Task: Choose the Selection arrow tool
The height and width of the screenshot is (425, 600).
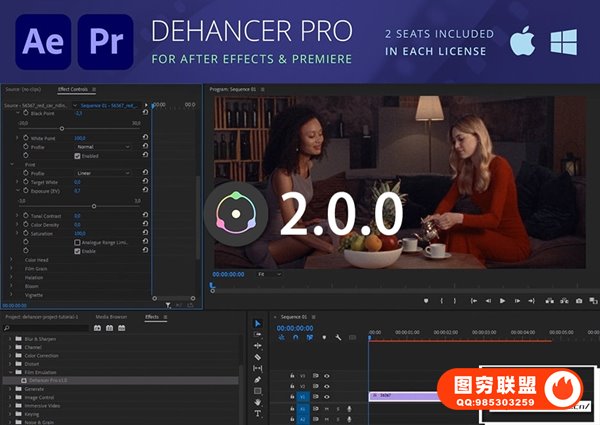Action: [x=257, y=323]
